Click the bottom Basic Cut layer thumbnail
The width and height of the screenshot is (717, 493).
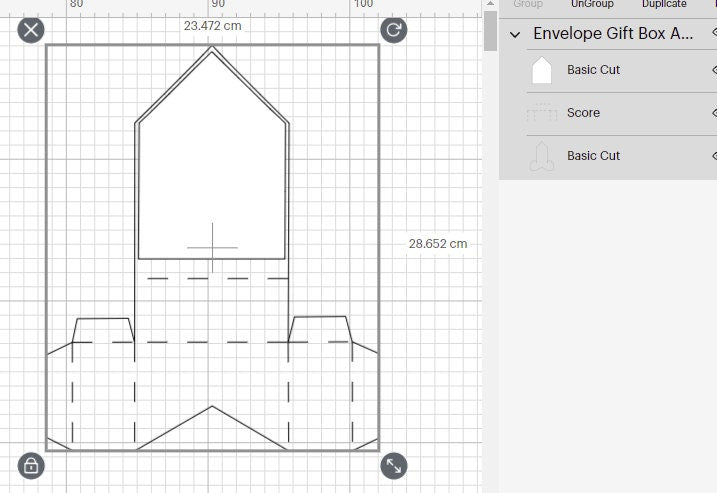click(542, 156)
